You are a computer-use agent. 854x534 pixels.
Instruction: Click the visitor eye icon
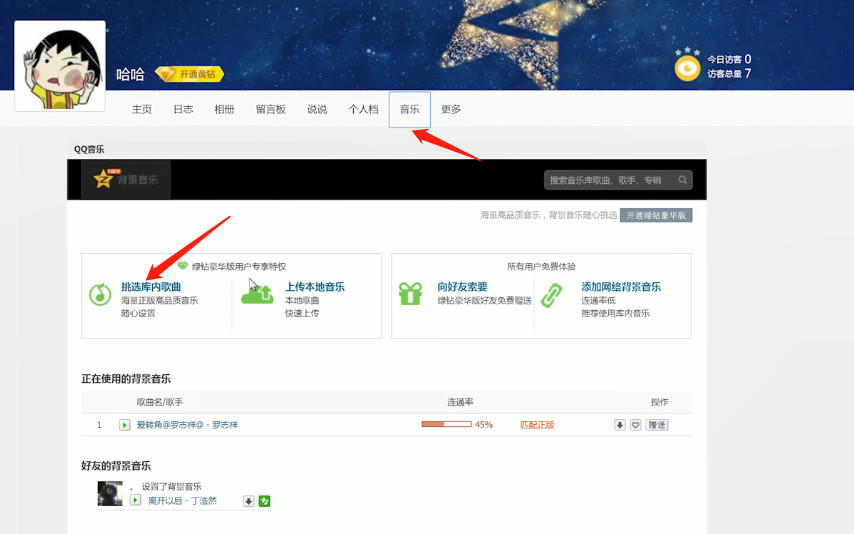687,68
